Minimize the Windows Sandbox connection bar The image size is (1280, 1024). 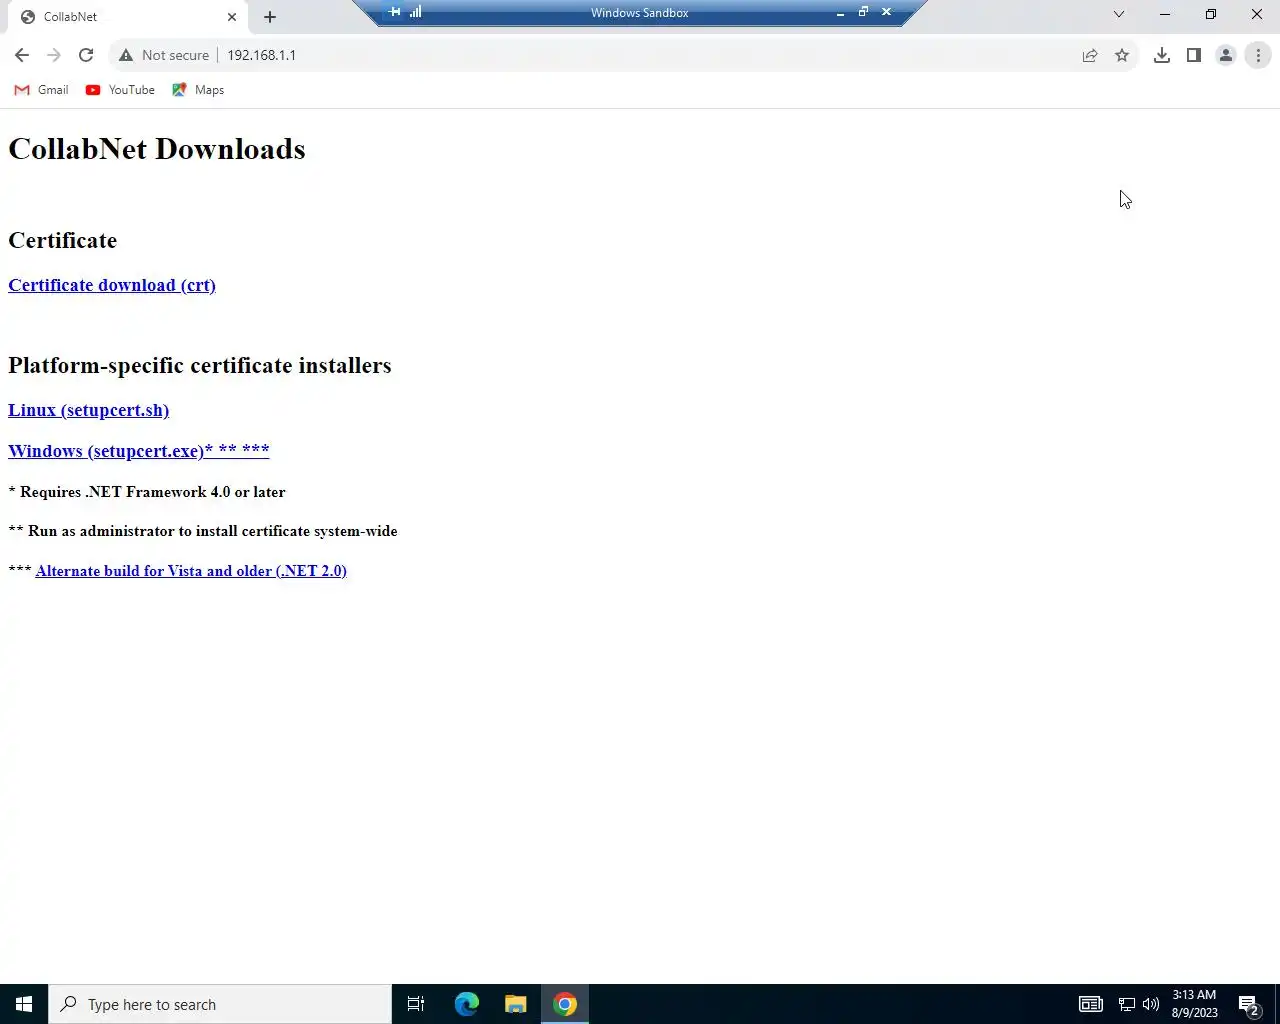click(x=840, y=12)
